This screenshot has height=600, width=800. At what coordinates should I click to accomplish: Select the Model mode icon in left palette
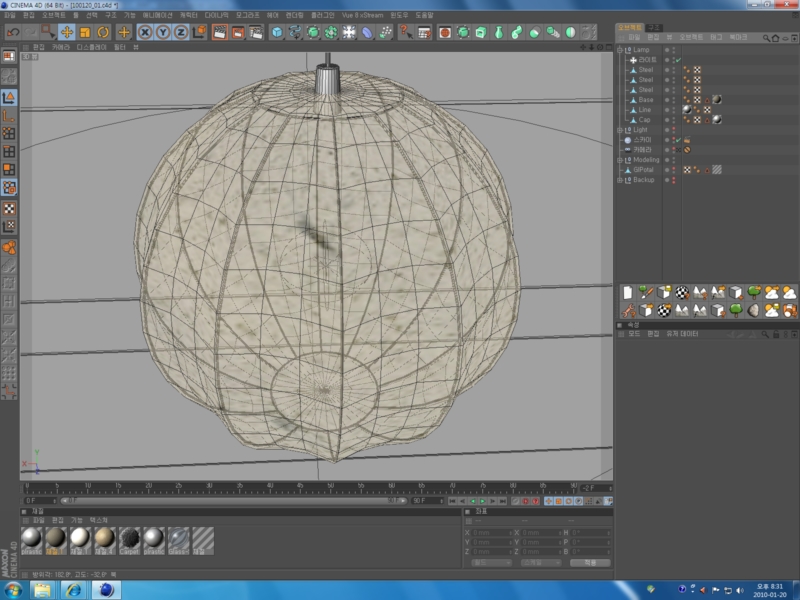pyautogui.click(x=9, y=97)
